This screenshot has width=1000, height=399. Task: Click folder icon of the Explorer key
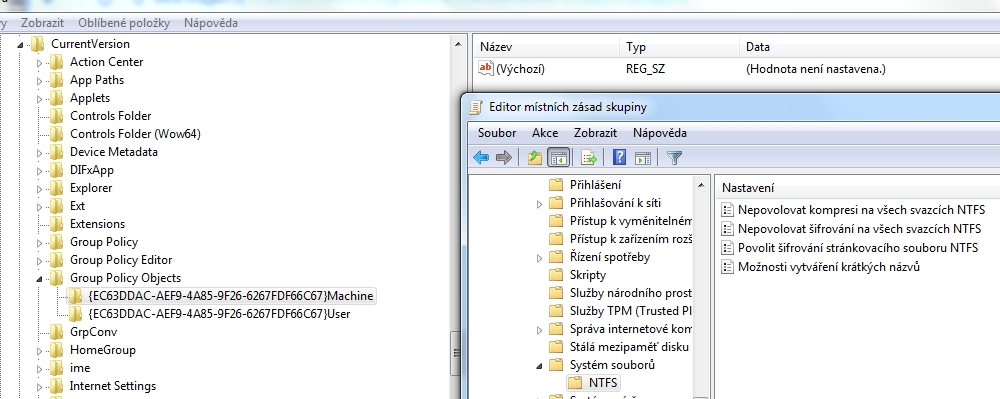coord(57,188)
